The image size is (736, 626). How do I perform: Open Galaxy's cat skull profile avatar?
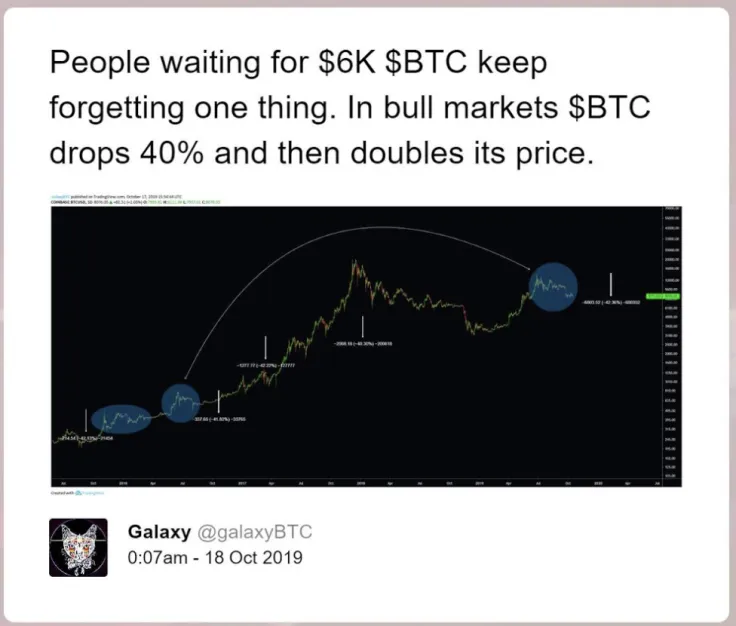(x=78, y=548)
